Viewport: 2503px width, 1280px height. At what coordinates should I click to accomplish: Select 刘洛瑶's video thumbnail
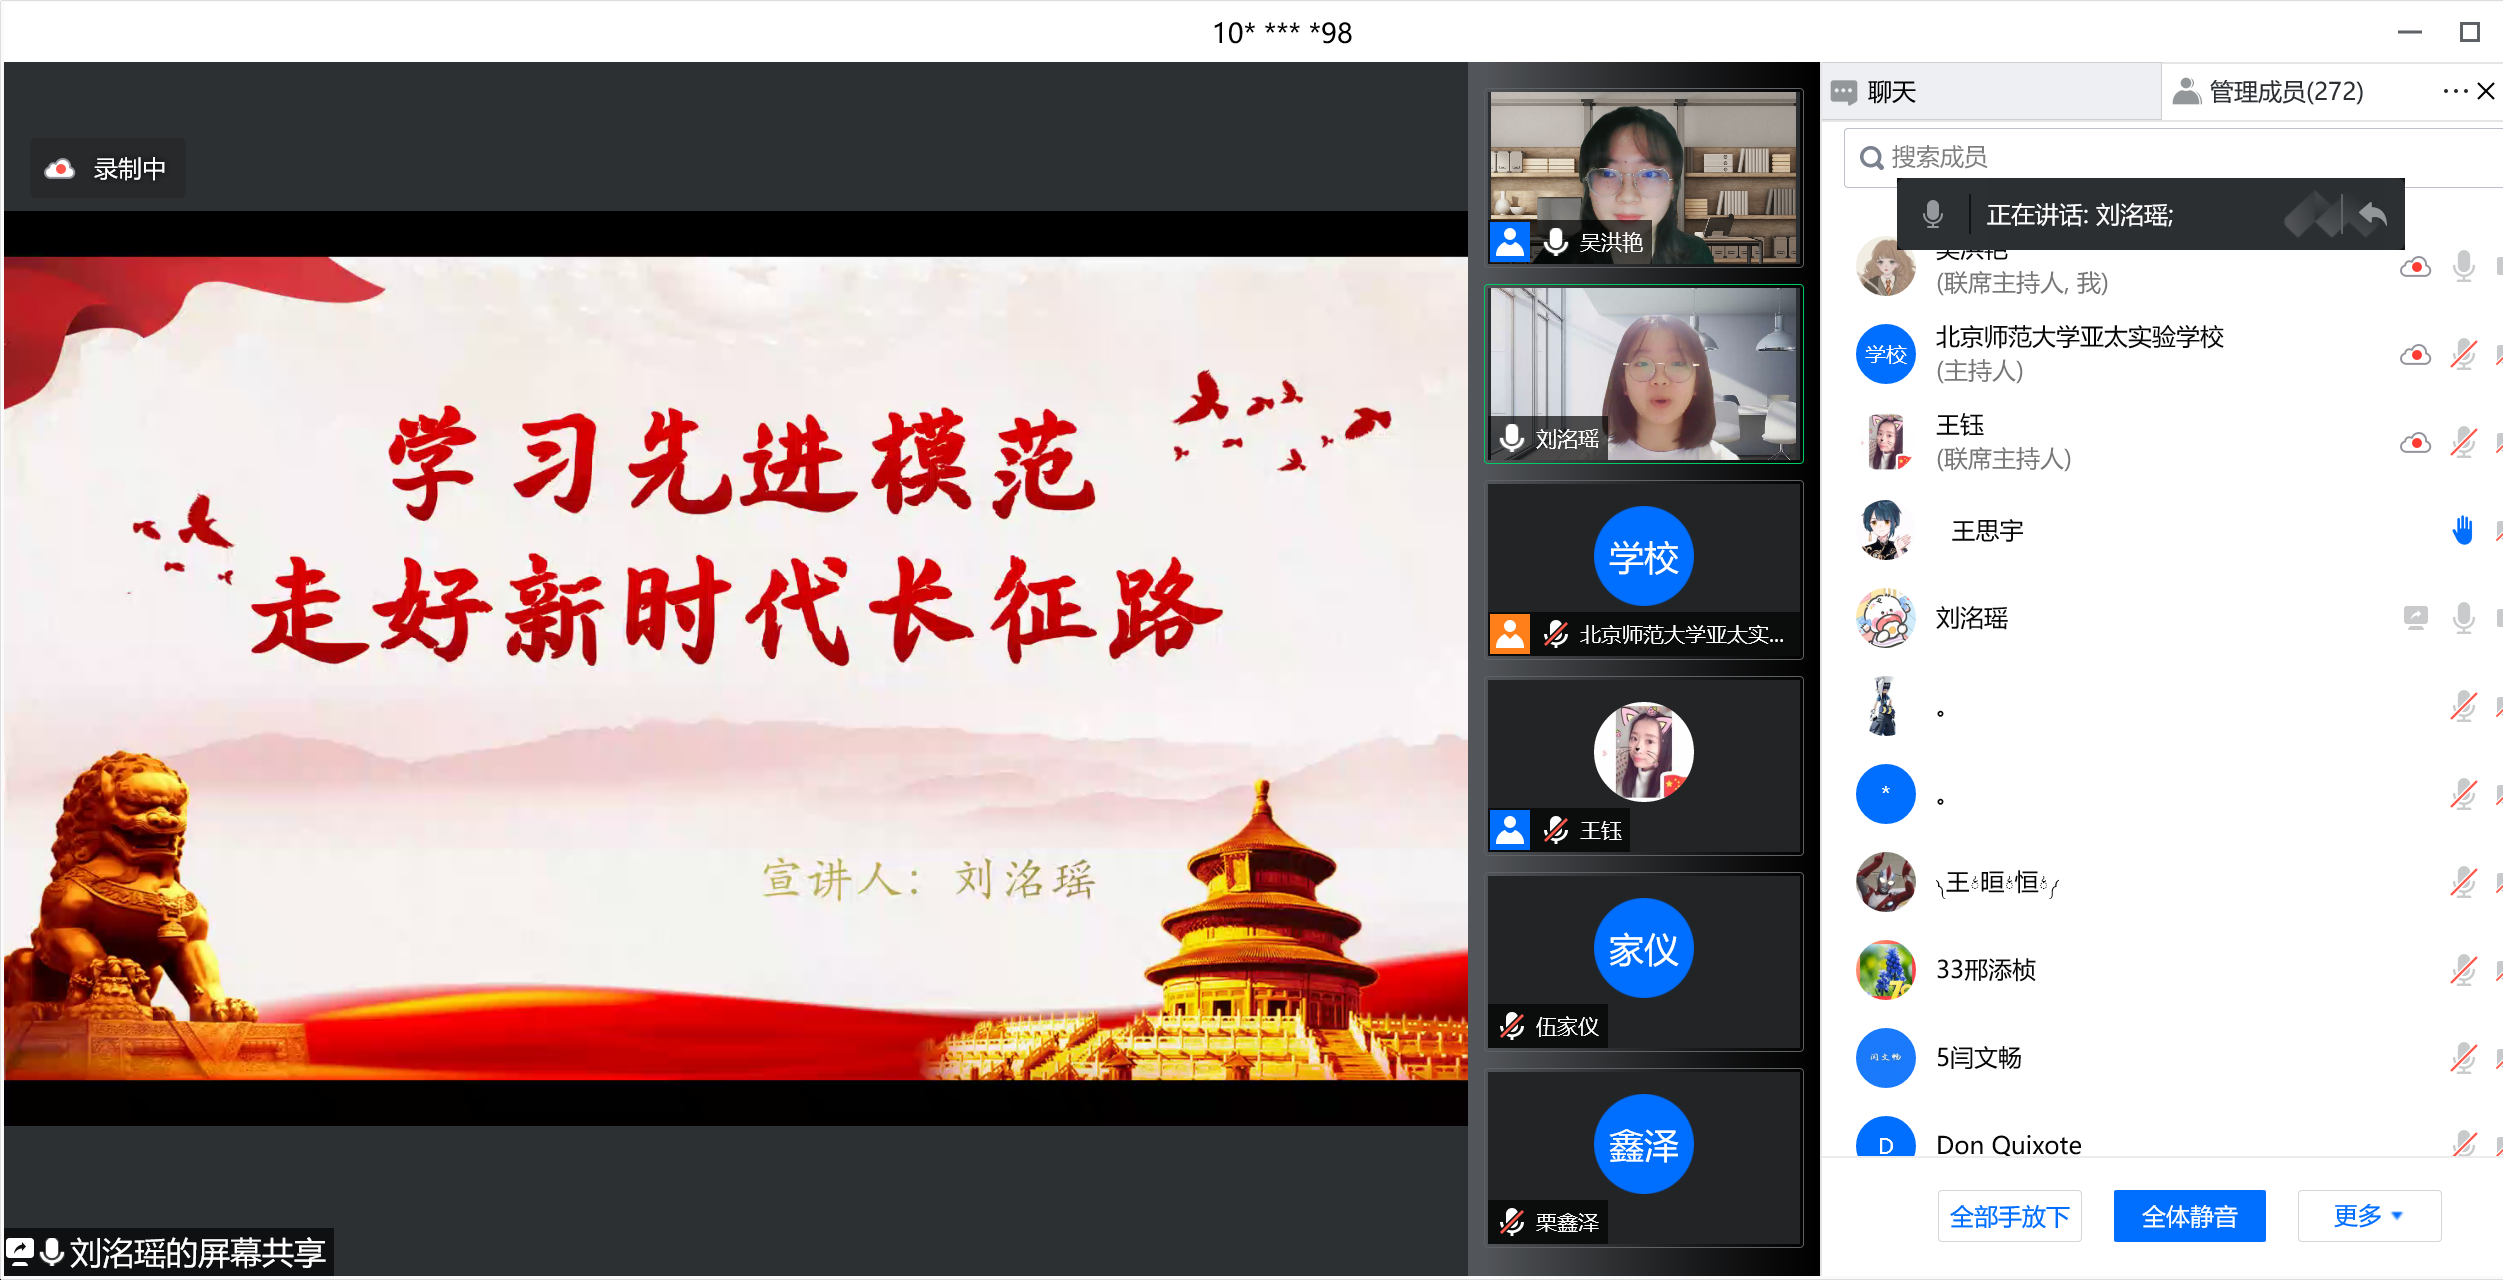click(1644, 374)
